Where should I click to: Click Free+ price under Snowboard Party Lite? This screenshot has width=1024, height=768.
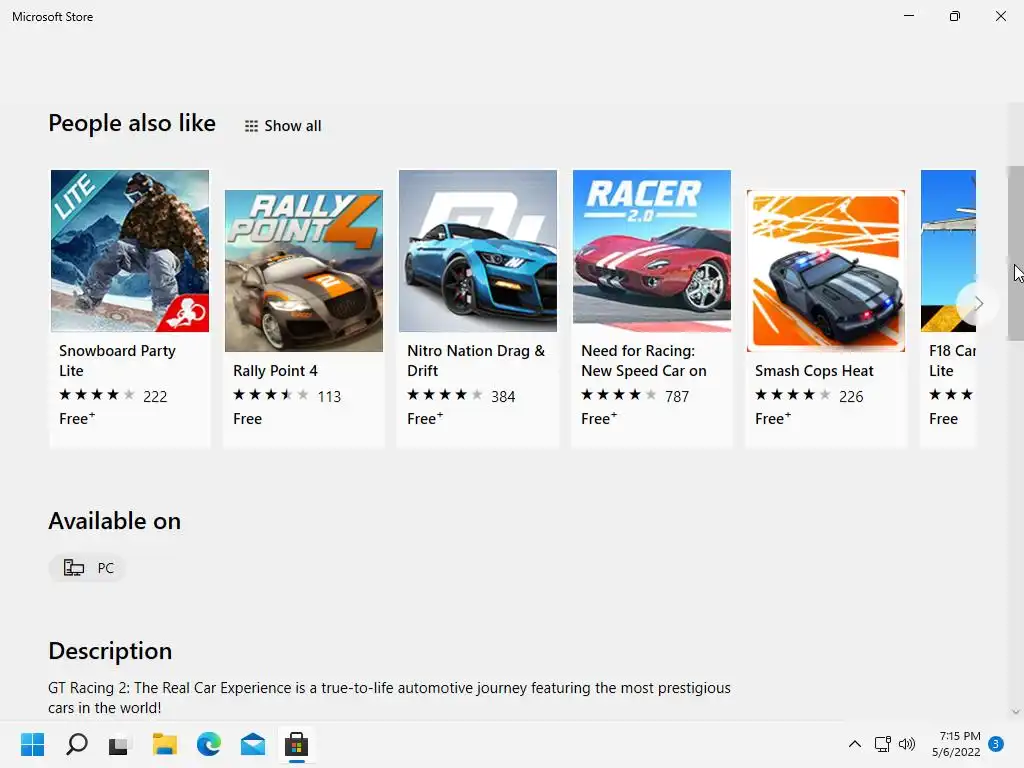pyautogui.click(x=77, y=419)
